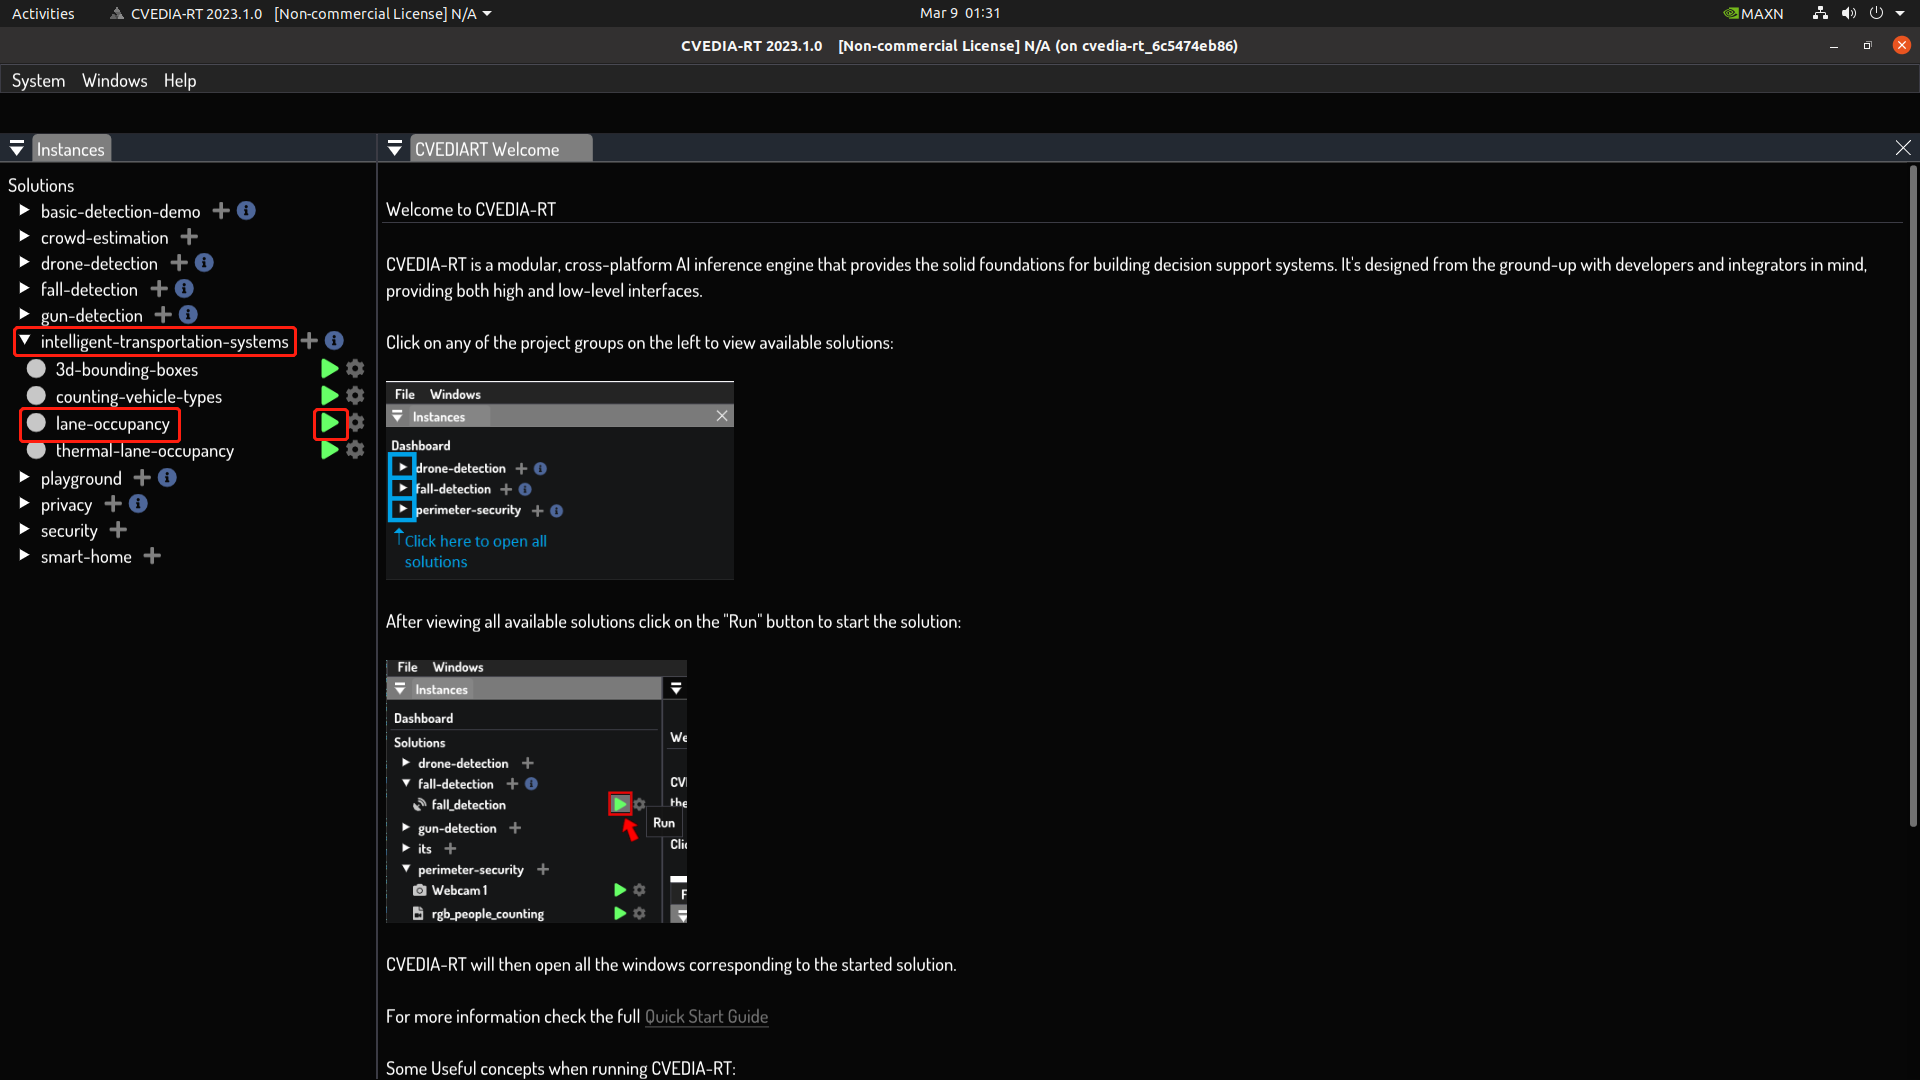The width and height of the screenshot is (1920, 1080).
Task: Close the CVEDIART Welcome panel
Action: coord(1903,148)
